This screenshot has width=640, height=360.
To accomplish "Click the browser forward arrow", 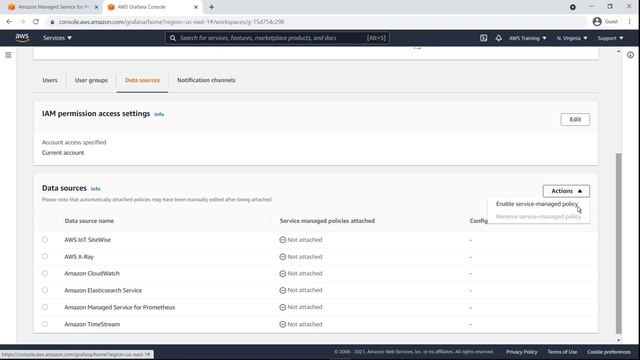I will point(22,22).
